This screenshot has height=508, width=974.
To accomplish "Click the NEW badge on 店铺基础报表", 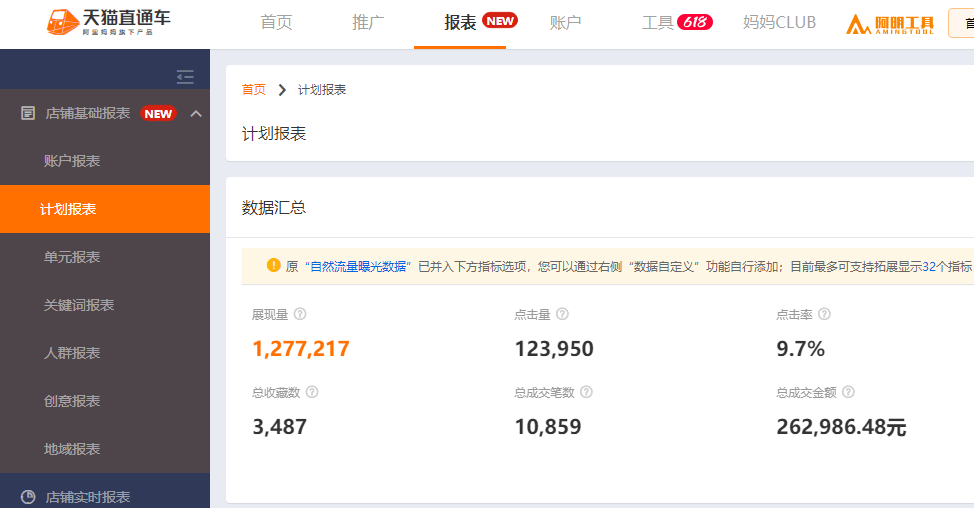I will tap(158, 114).
